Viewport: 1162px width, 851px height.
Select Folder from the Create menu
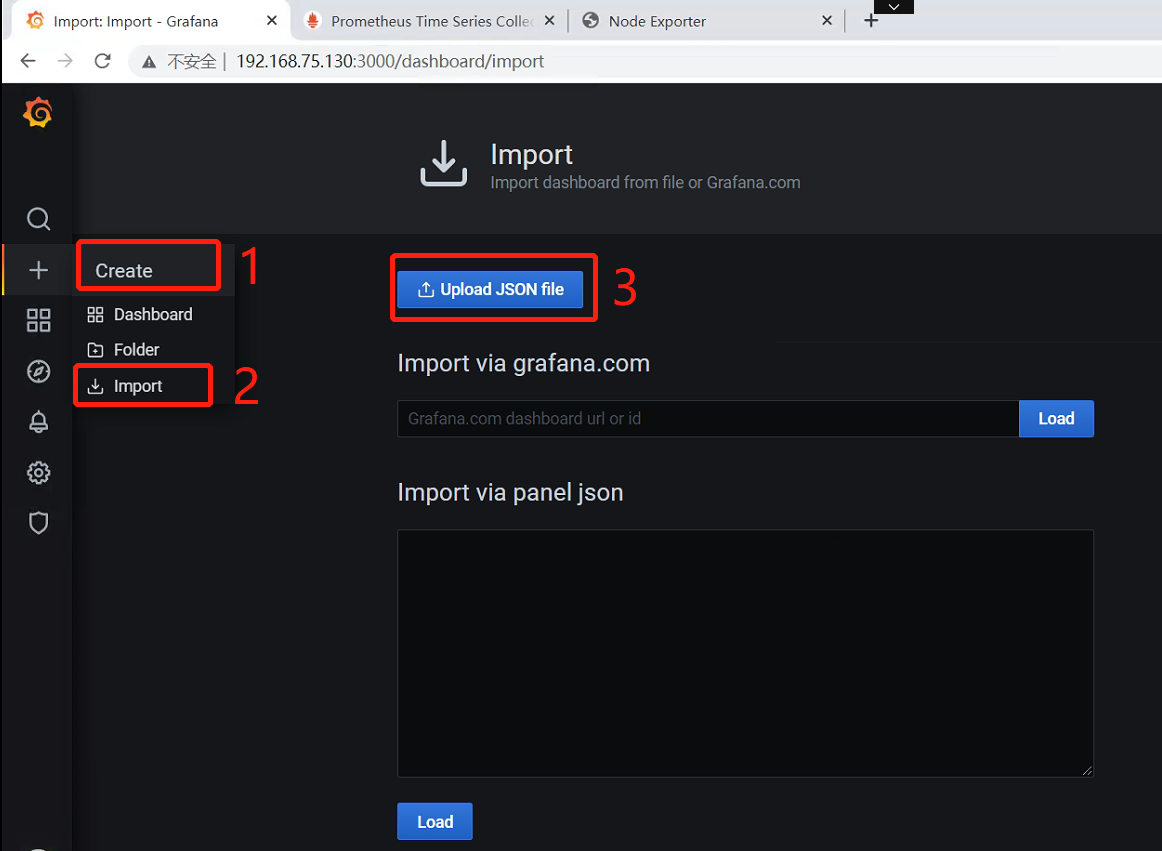pos(136,350)
